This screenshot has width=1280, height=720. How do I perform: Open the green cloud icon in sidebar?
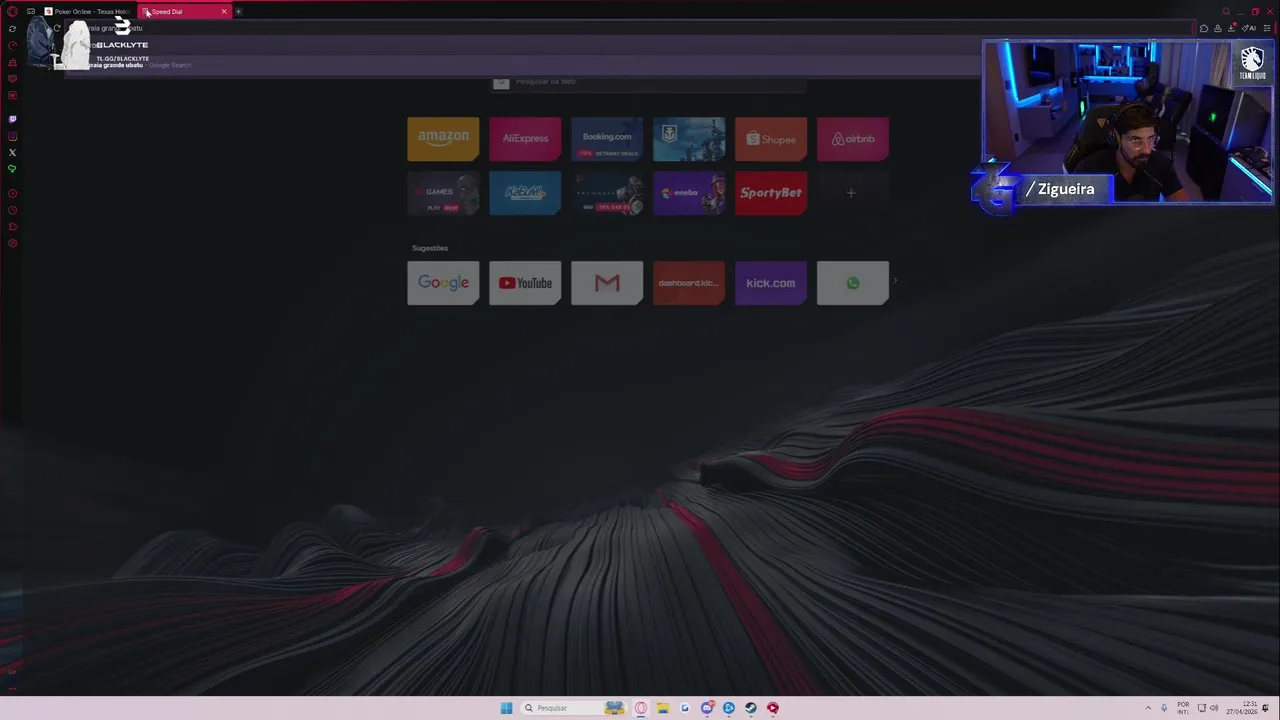(x=12, y=169)
